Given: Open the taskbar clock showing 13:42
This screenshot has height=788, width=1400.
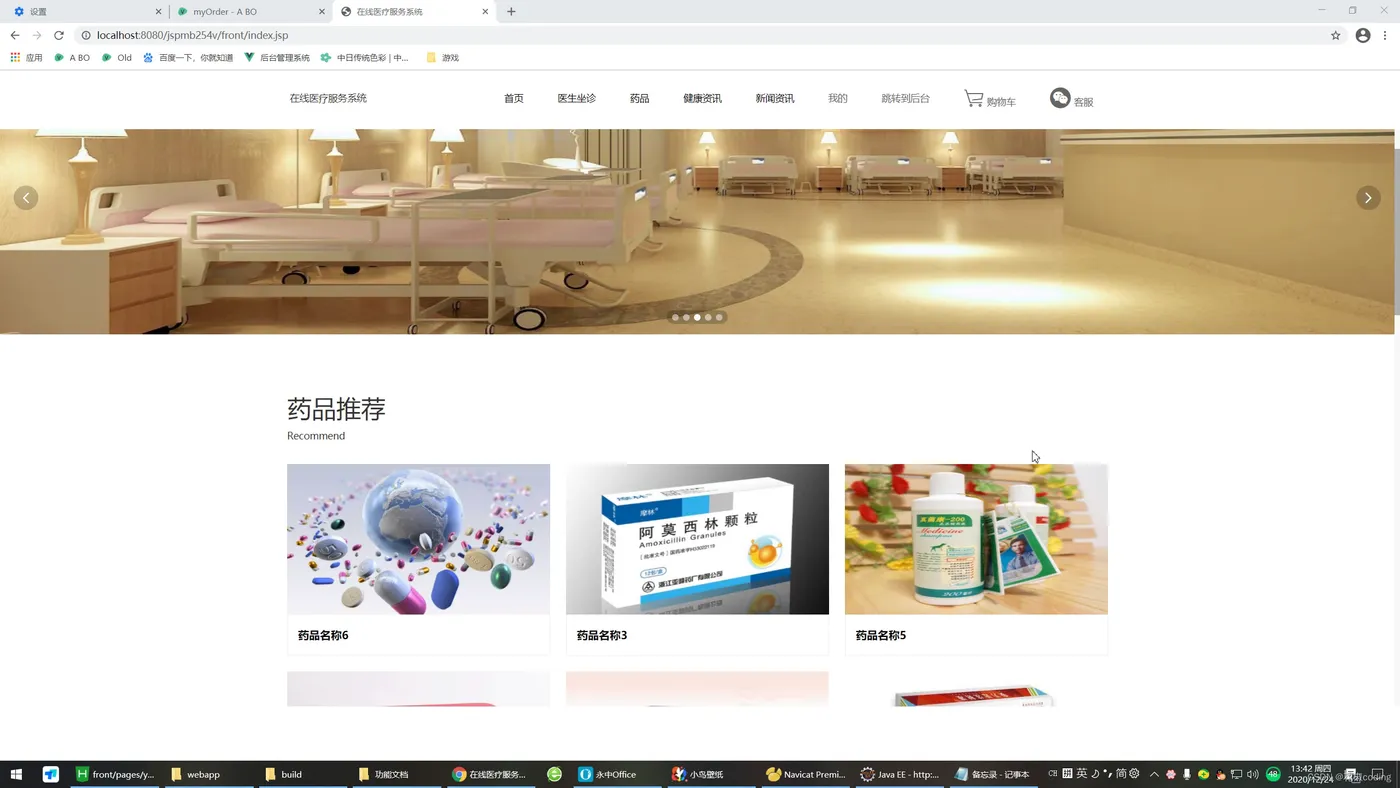Looking at the screenshot, I should (x=1310, y=774).
